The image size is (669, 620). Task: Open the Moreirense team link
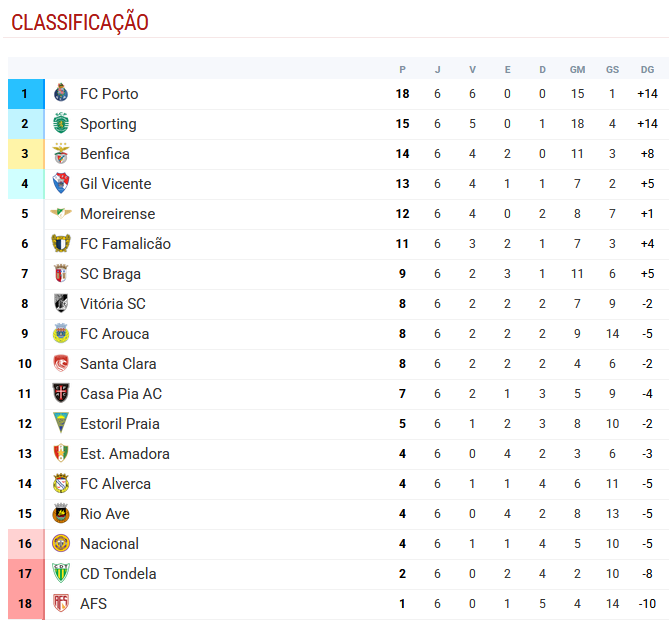[x=117, y=214]
